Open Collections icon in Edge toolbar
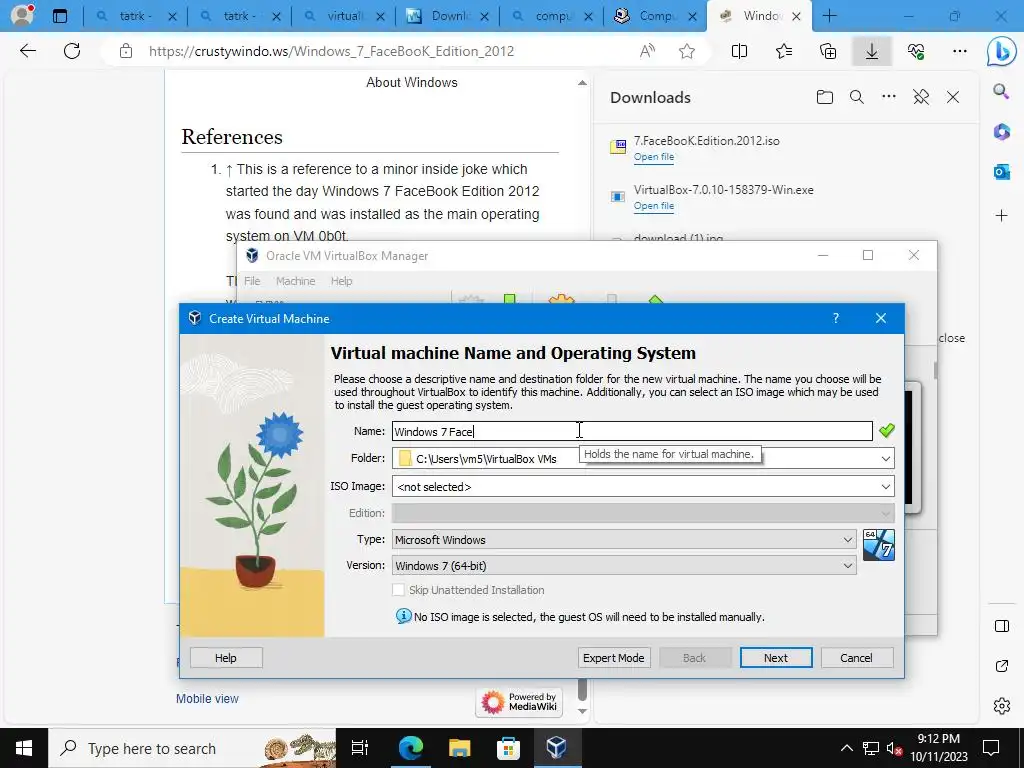 (x=827, y=51)
